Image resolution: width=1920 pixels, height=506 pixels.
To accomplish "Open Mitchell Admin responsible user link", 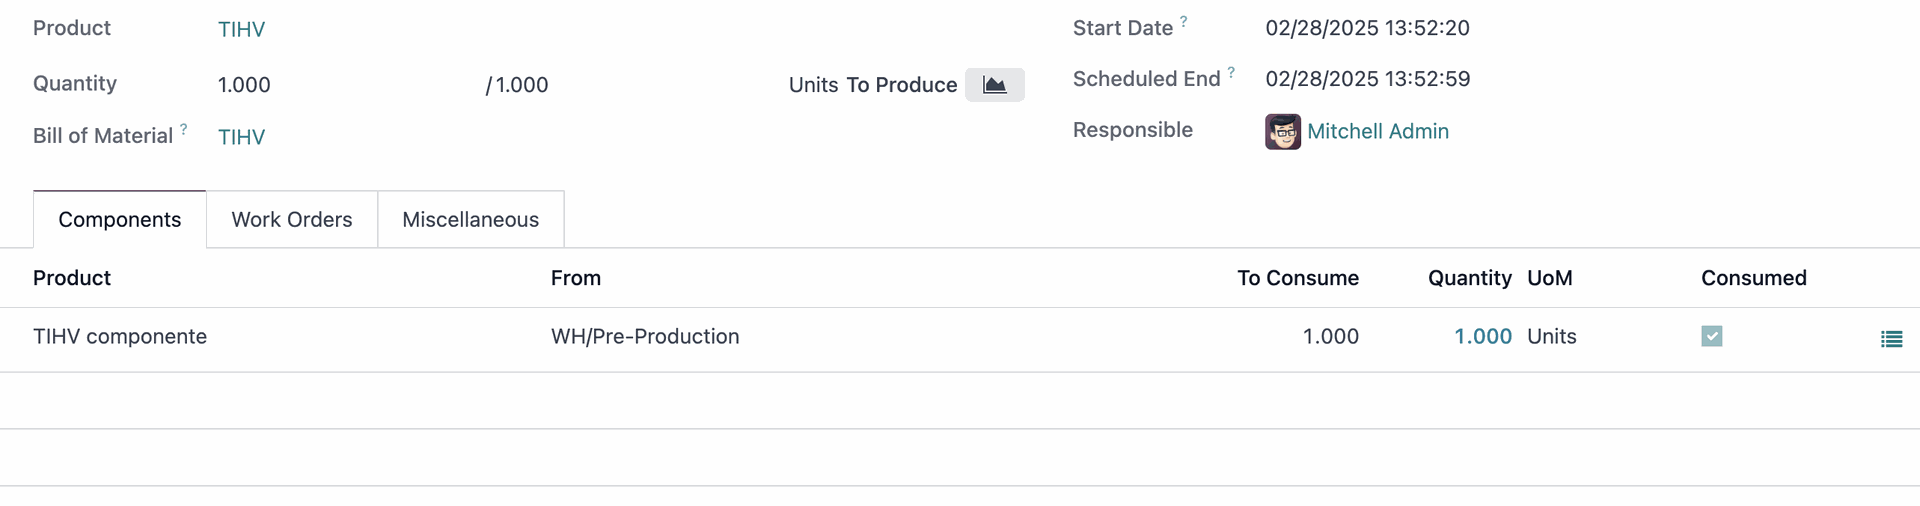I will (x=1377, y=131).
